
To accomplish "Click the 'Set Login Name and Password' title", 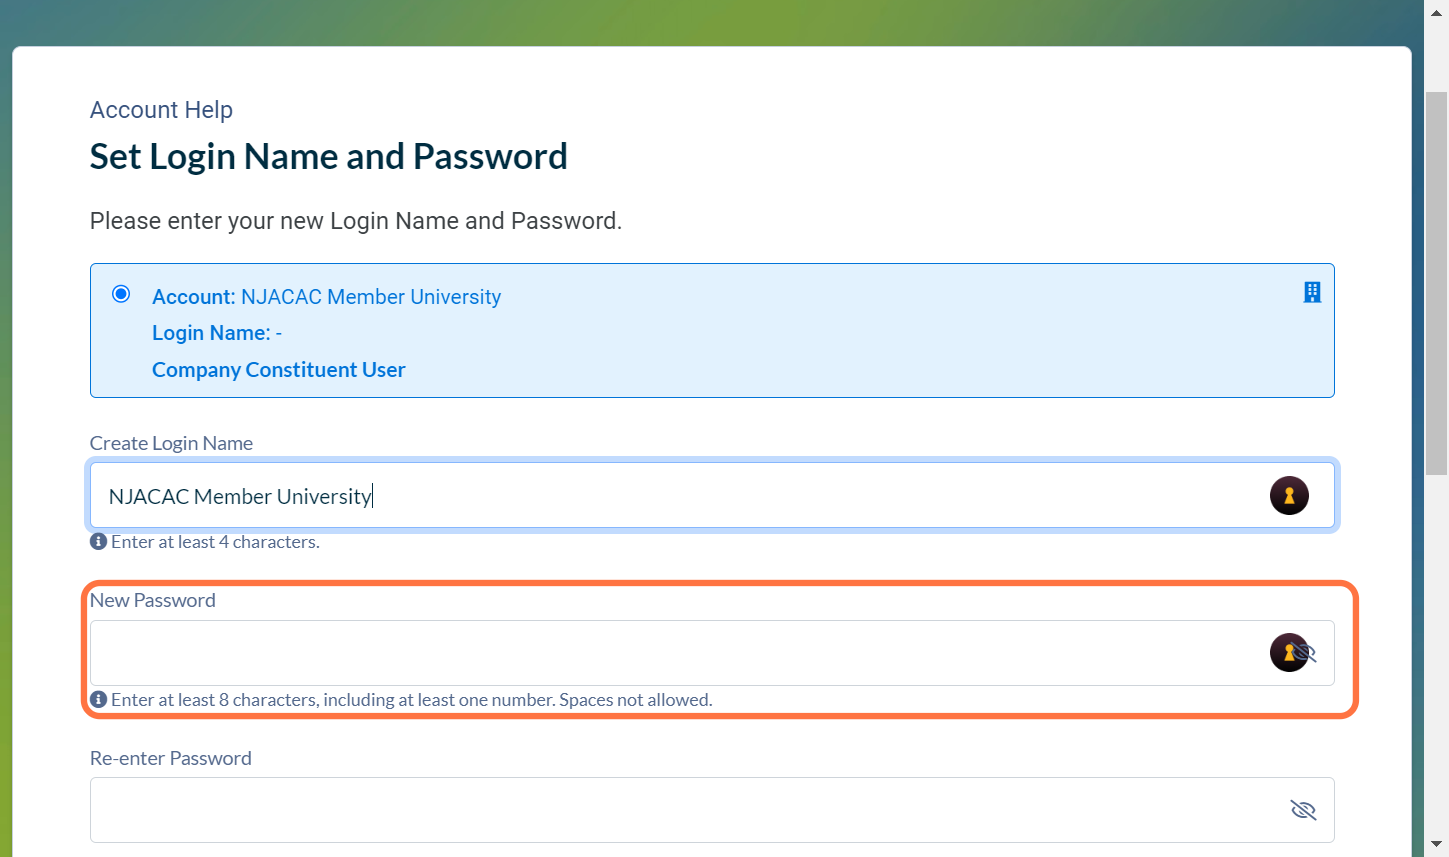I will [329, 157].
